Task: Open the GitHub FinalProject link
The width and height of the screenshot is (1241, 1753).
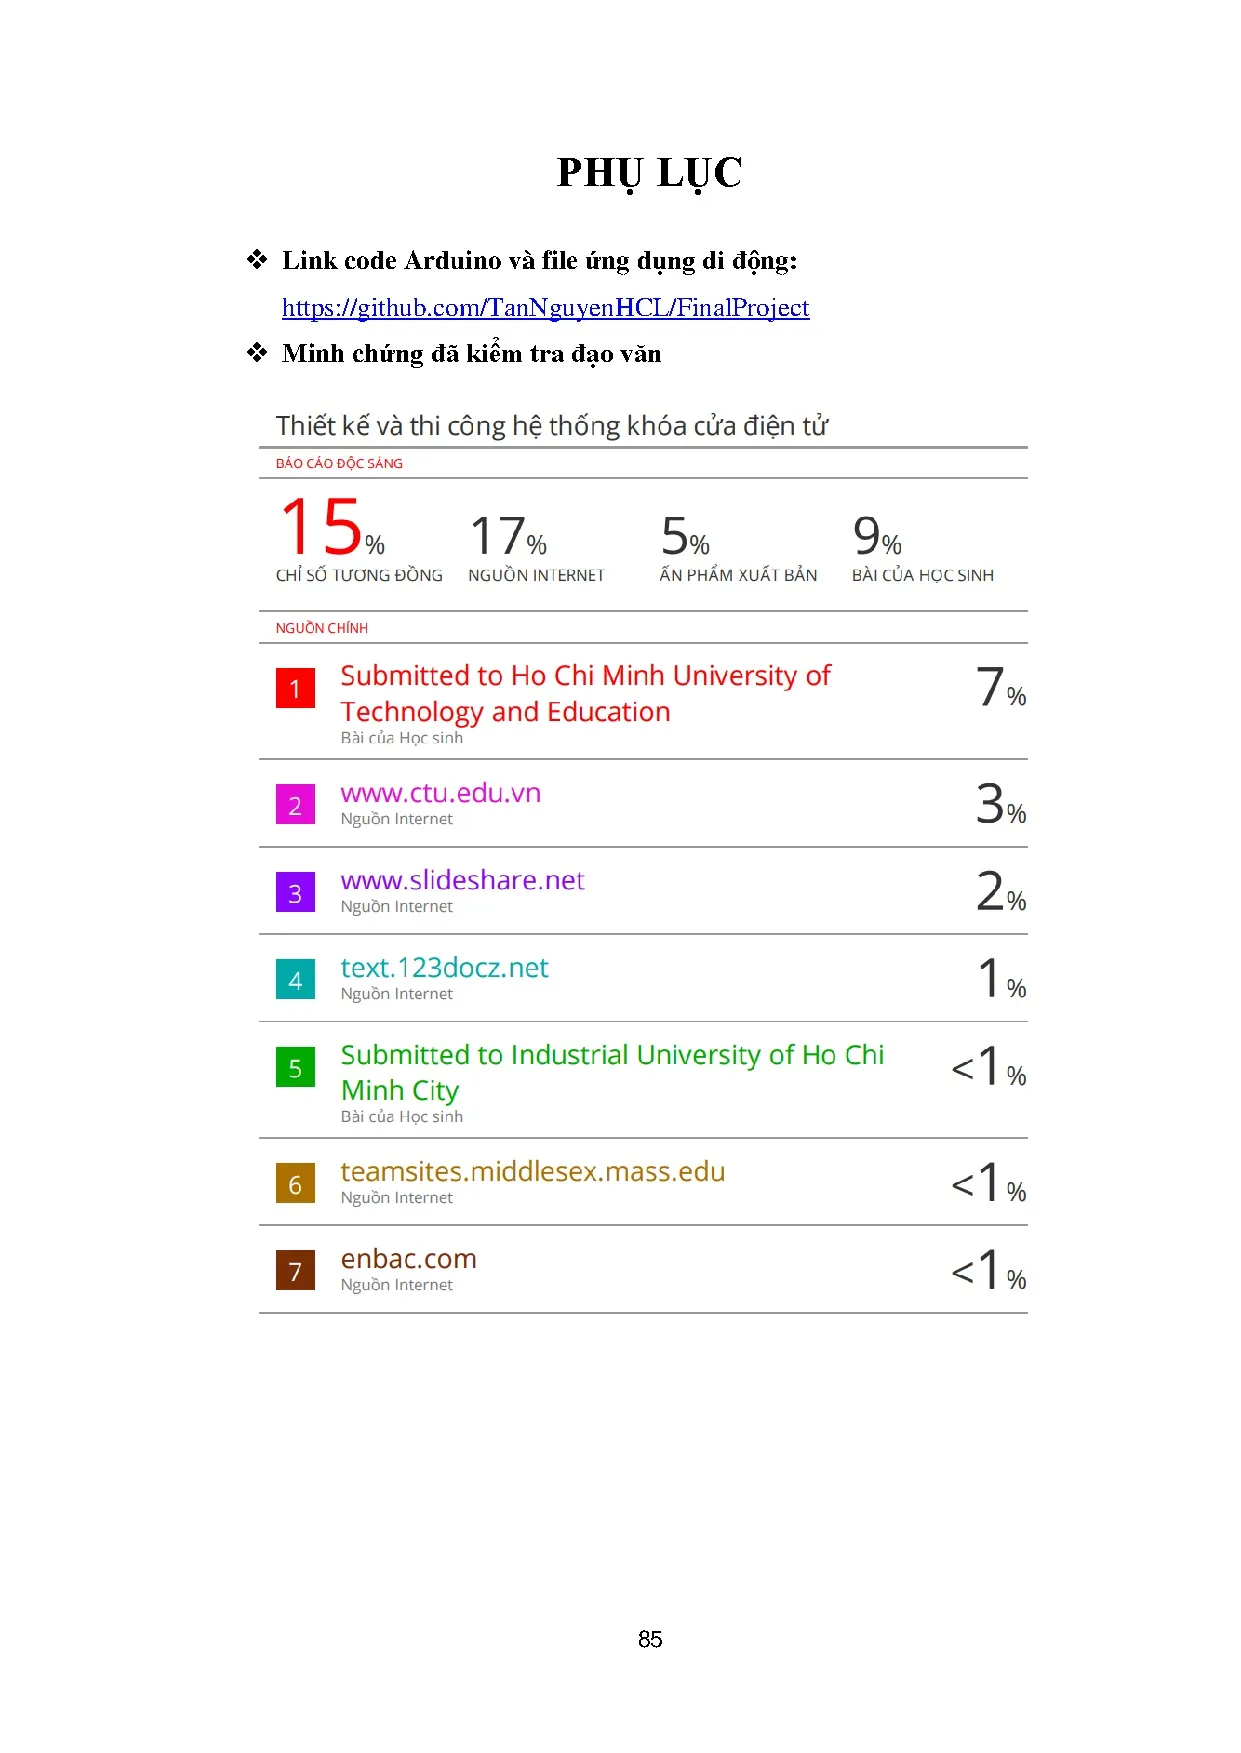Action: (x=545, y=308)
